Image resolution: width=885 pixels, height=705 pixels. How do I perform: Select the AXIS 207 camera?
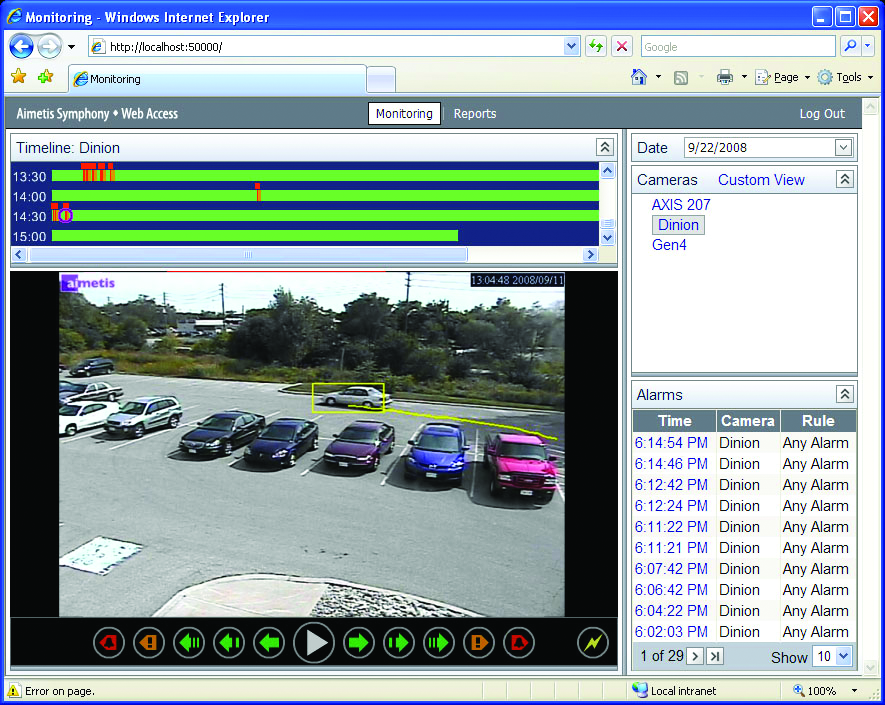pyautogui.click(x=681, y=205)
